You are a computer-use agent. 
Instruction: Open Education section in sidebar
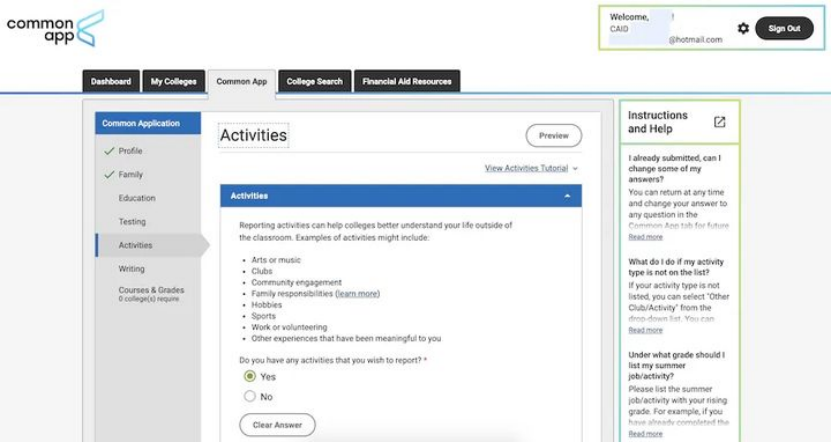point(137,198)
